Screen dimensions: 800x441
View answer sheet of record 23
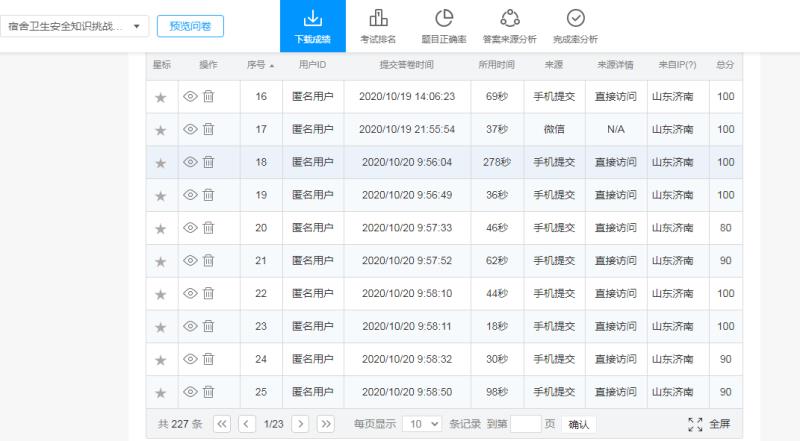[x=190, y=326]
